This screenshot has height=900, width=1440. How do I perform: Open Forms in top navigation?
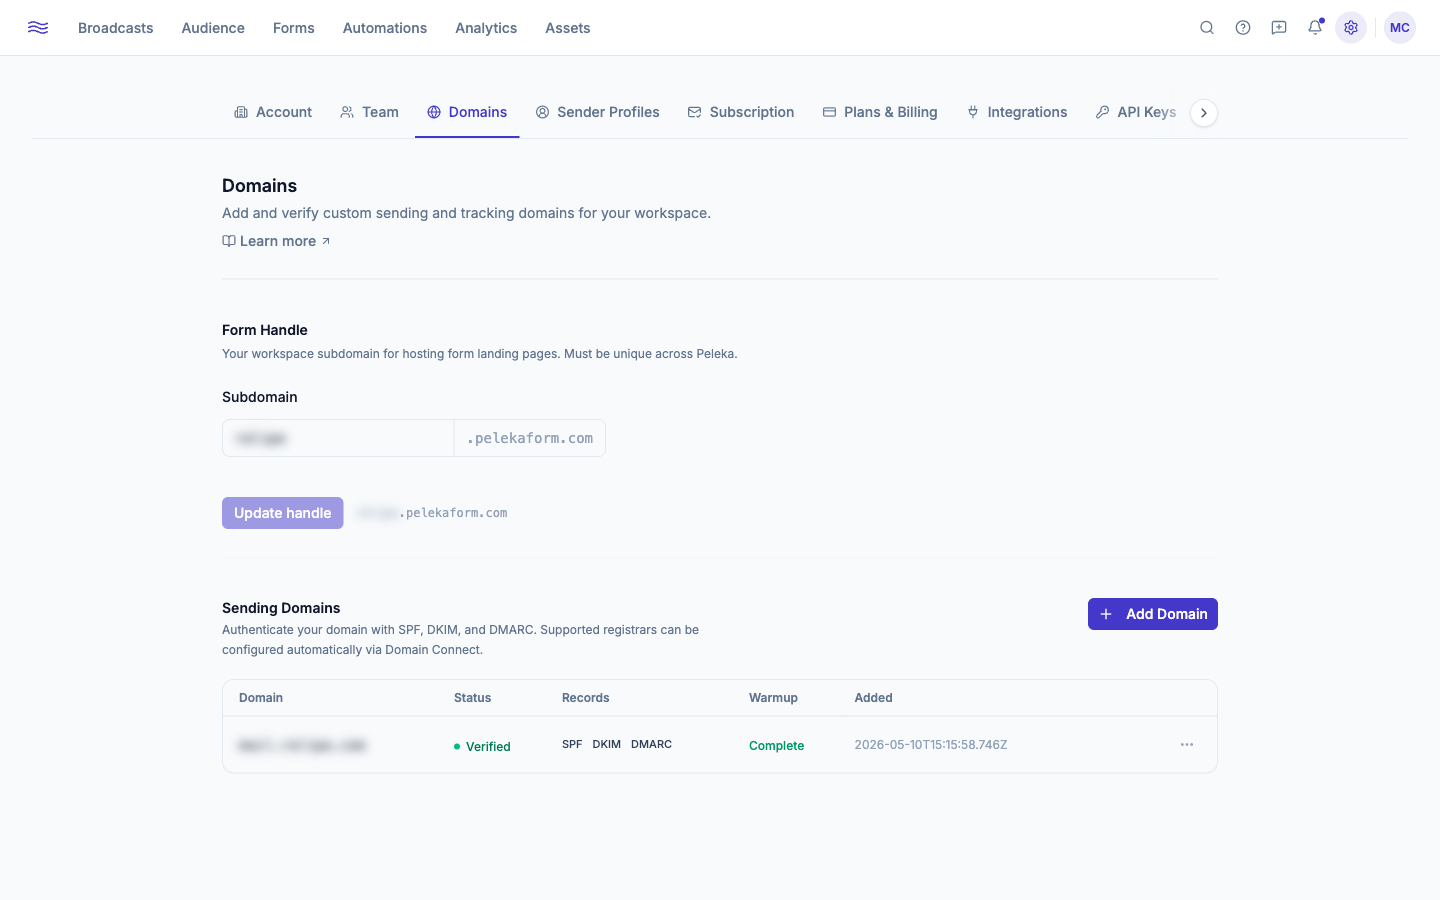point(294,28)
